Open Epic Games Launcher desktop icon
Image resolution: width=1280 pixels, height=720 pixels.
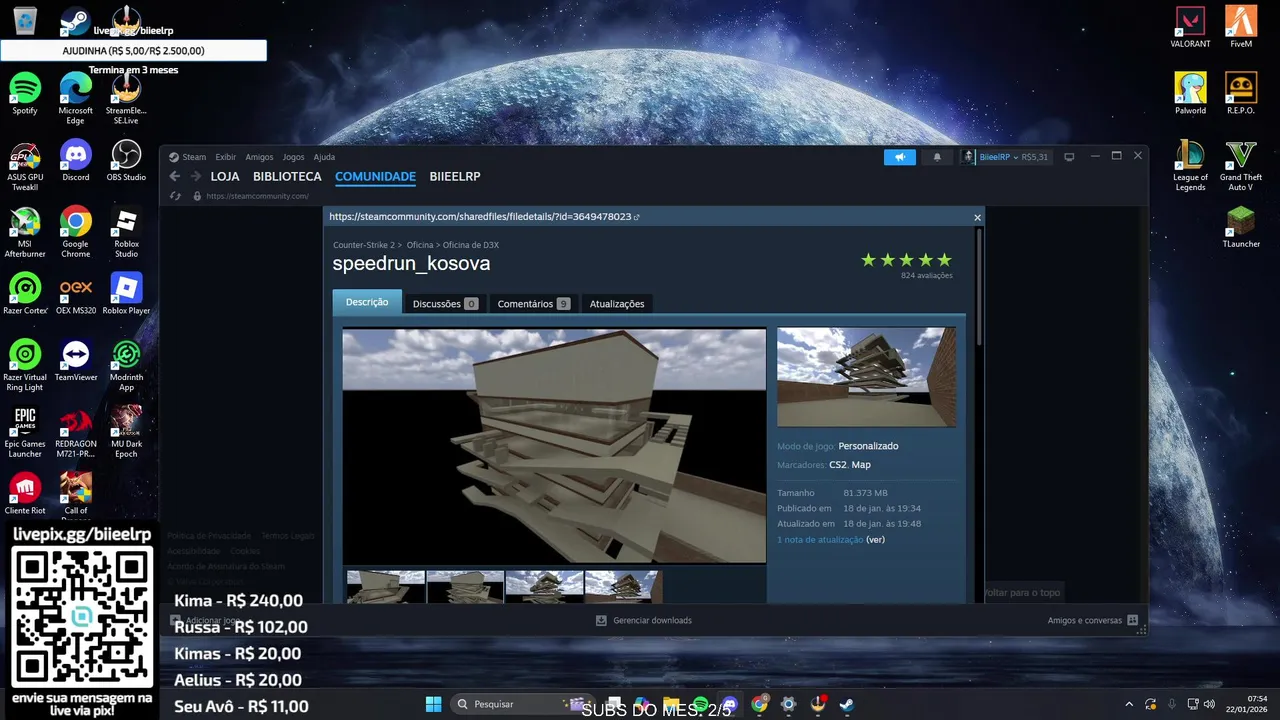[25, 432]
